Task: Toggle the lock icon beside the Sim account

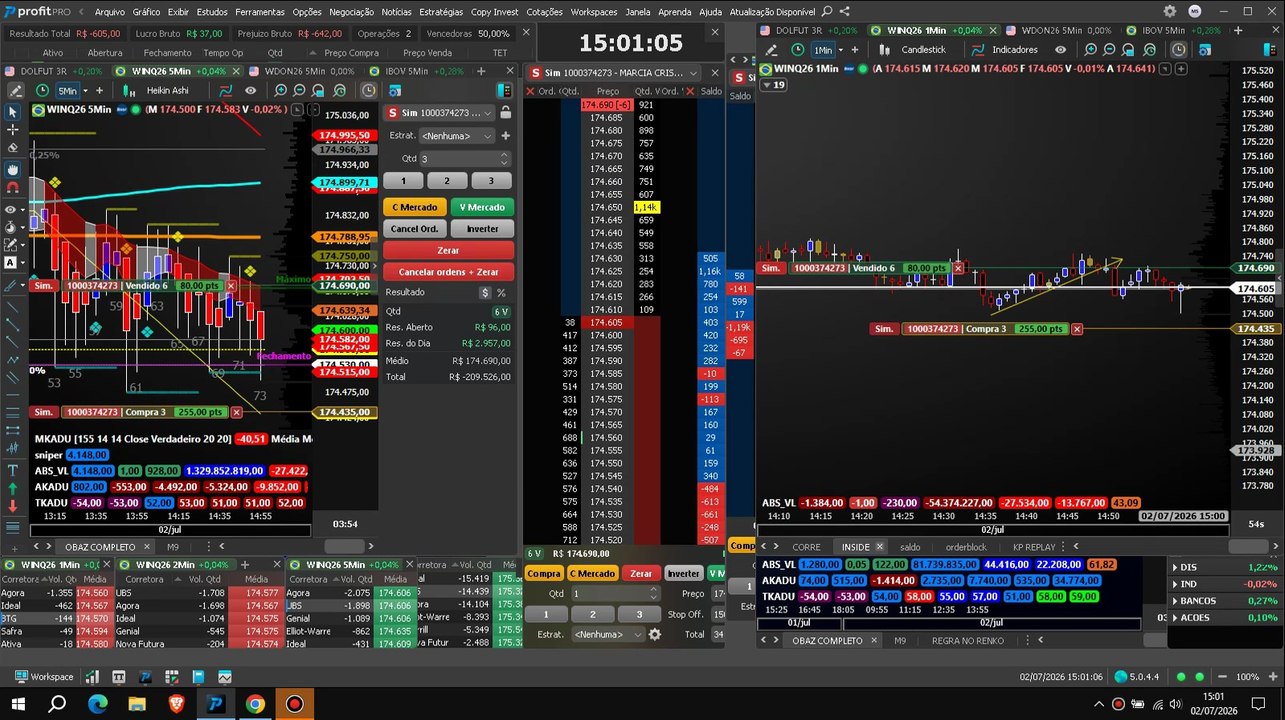Action: click(505, 113)
